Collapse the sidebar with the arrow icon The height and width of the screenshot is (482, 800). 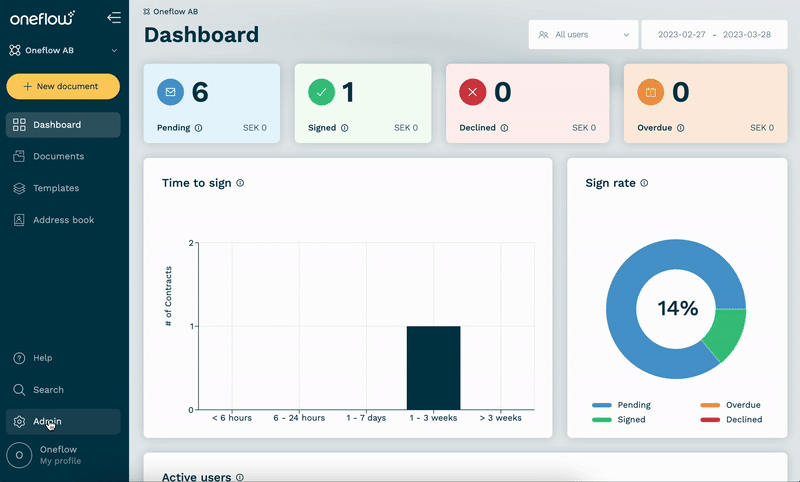(114, 18)
